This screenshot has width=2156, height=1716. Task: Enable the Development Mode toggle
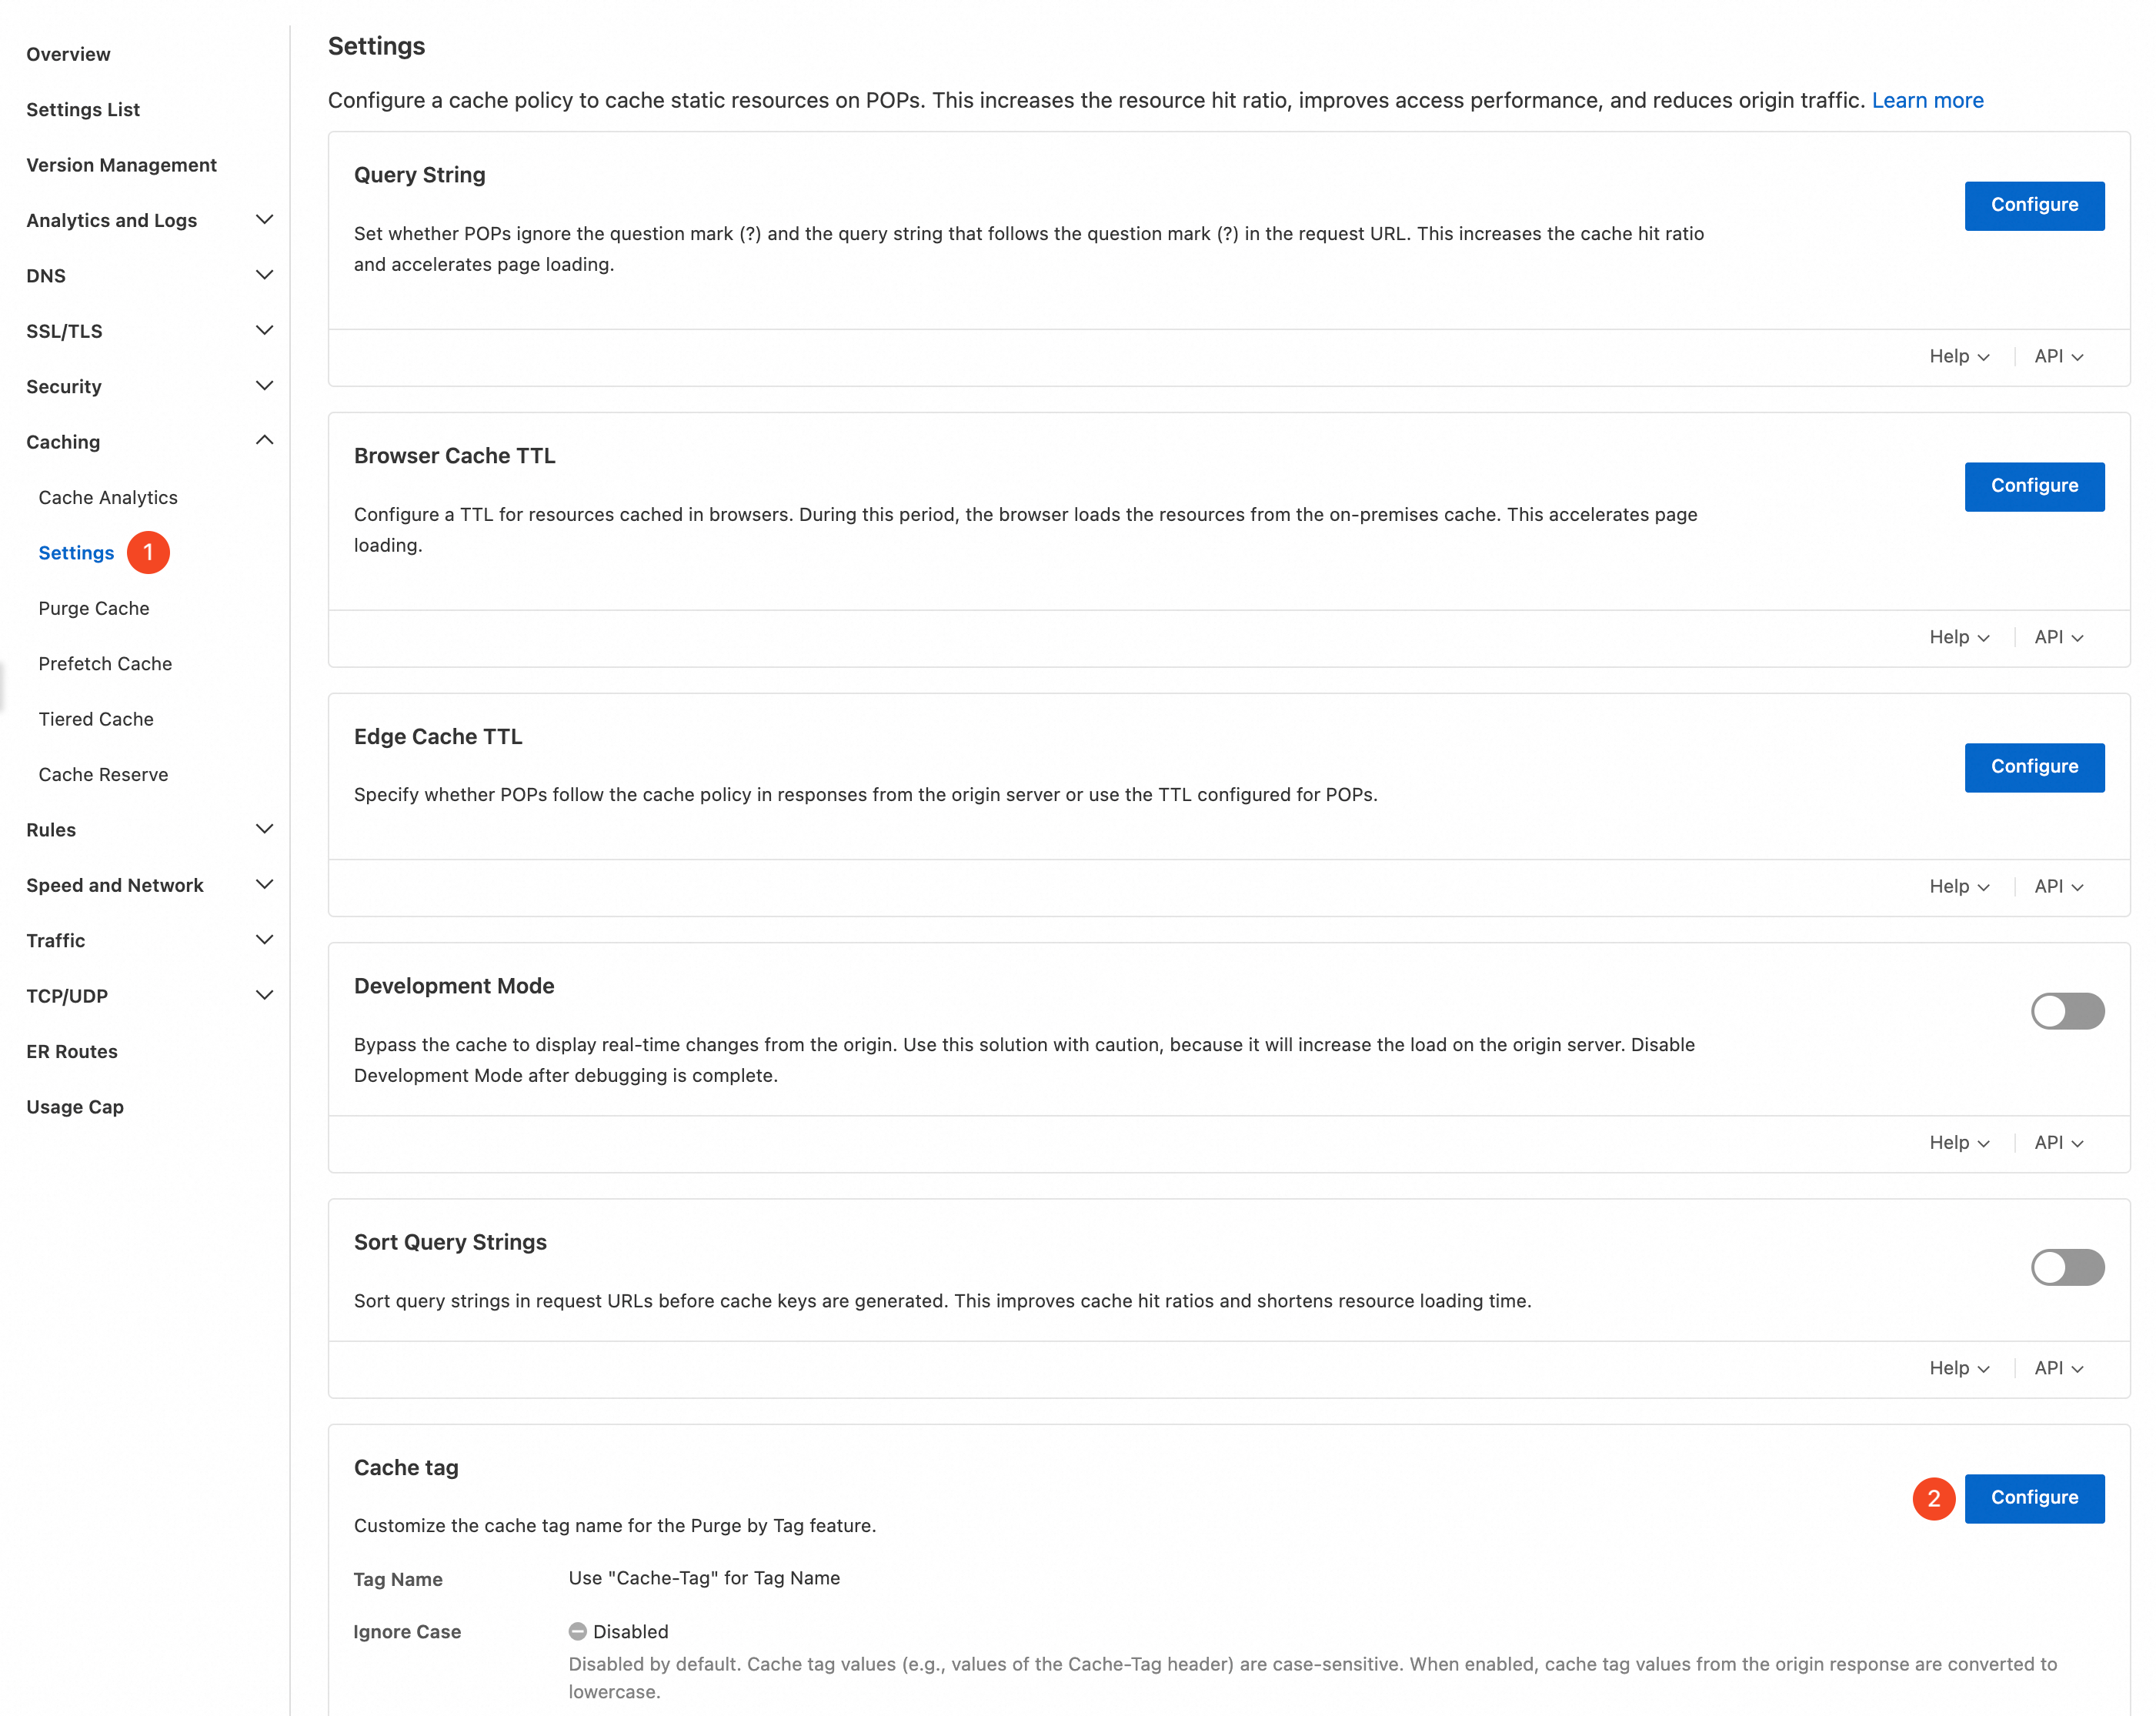[x=2067, y=1011]
